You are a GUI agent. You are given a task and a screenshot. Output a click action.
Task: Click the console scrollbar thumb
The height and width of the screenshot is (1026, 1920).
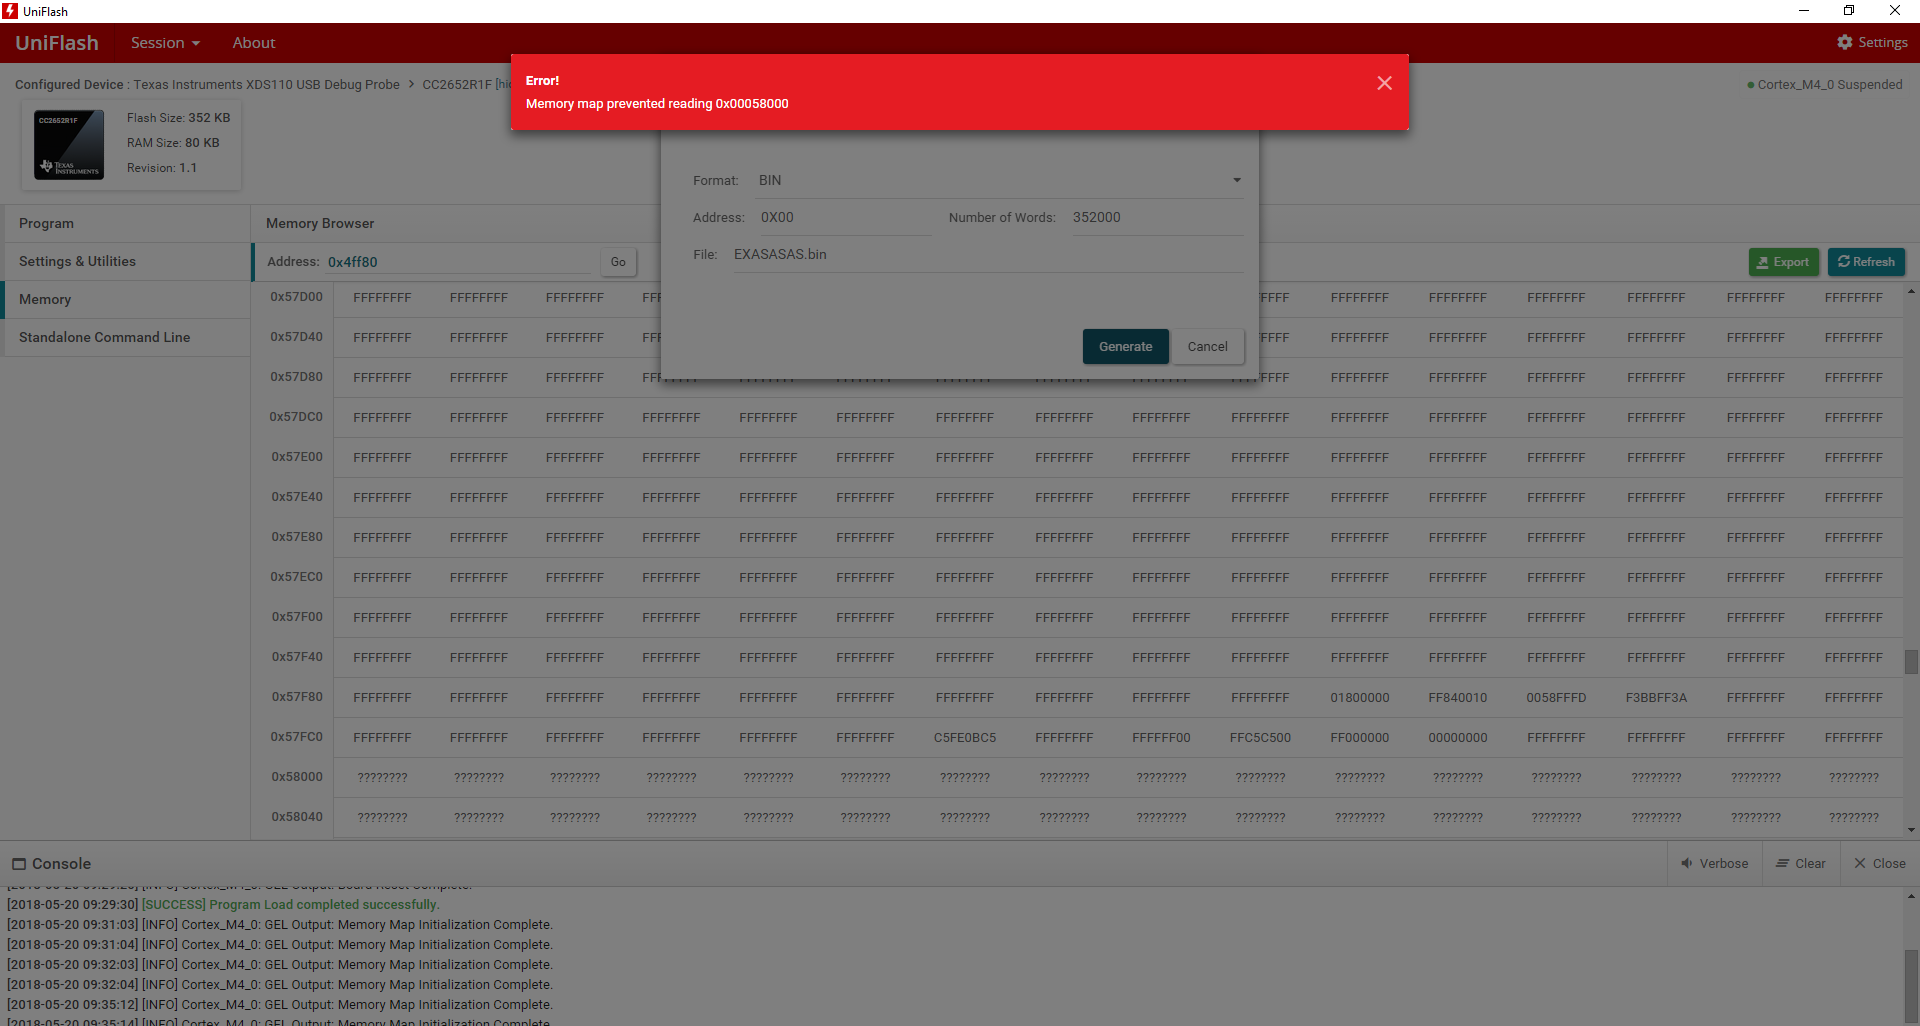(x=1911, y=986)
